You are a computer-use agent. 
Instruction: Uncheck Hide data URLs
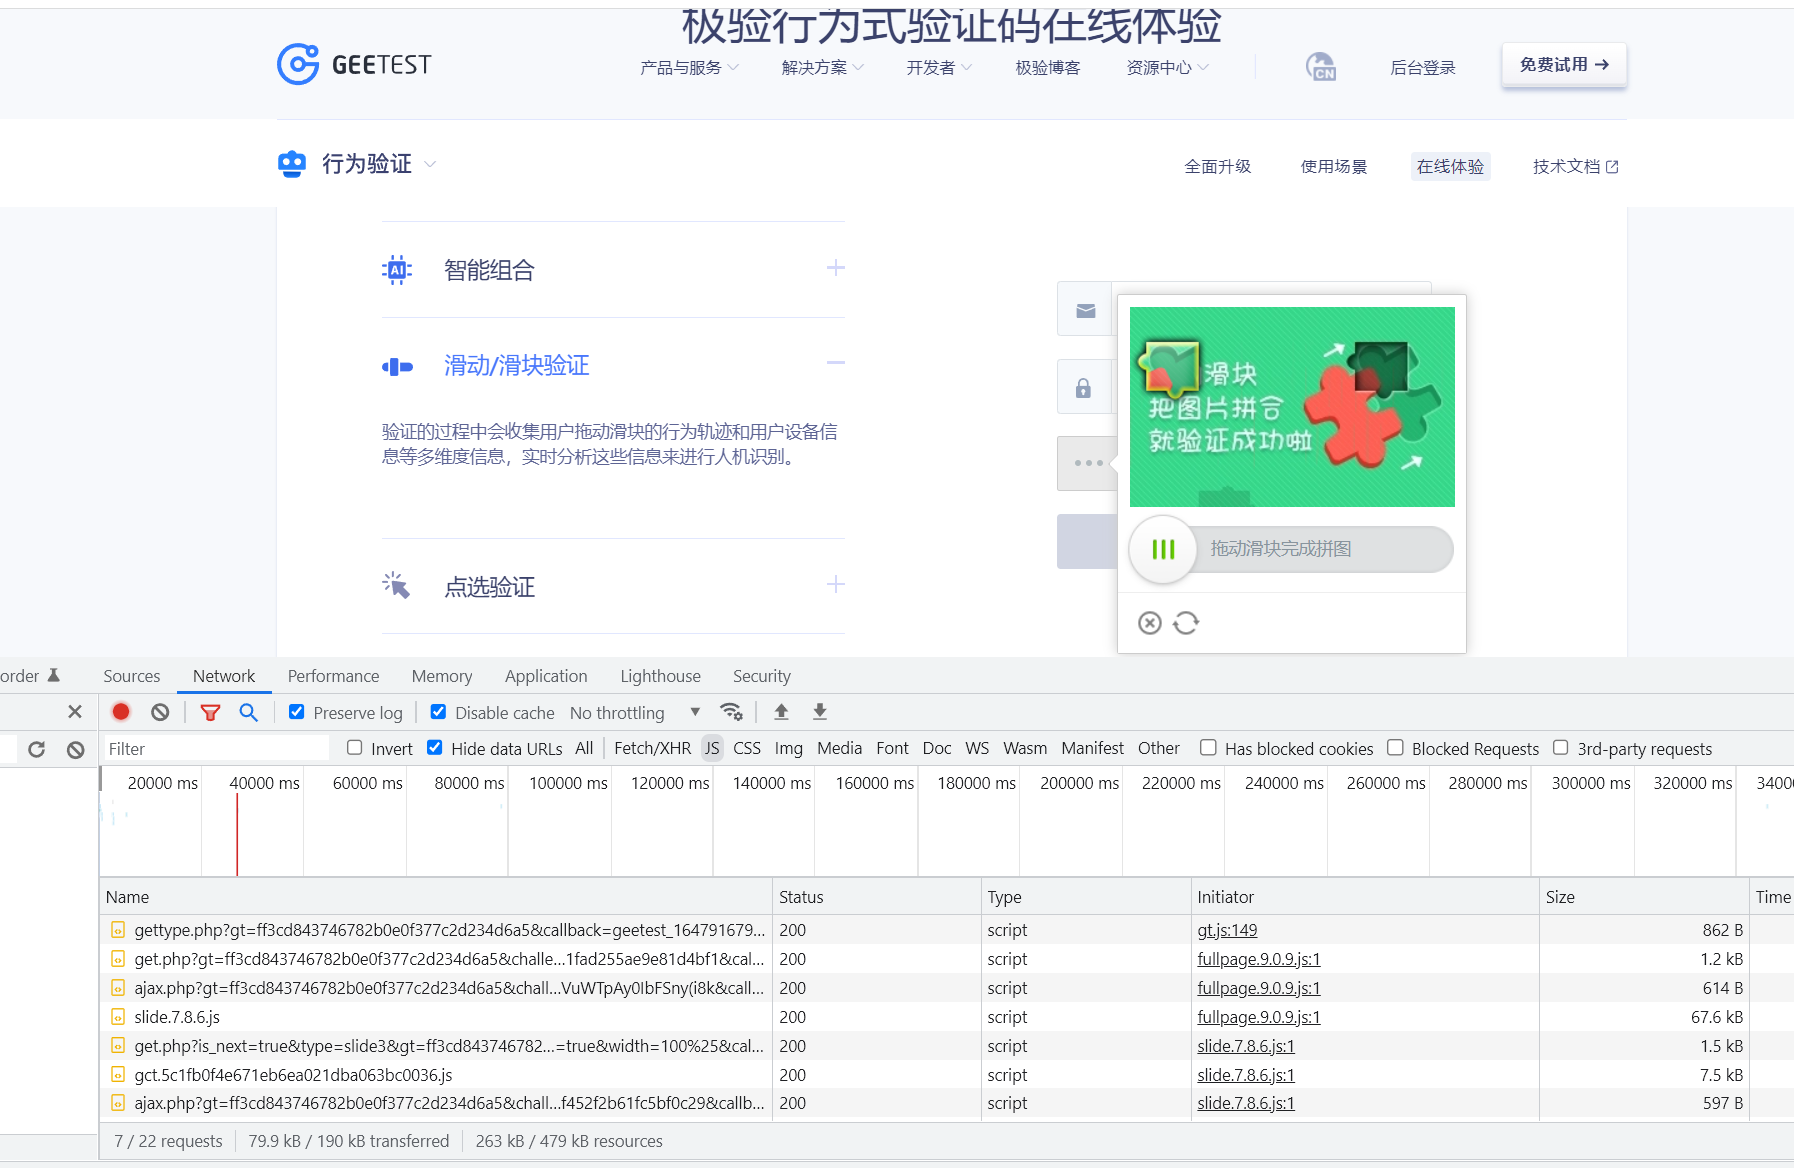434,748
